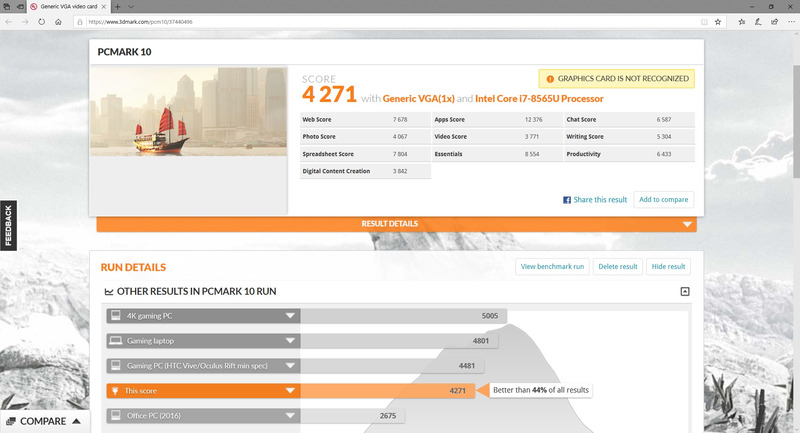
Task: Click the browser forward arrow
Action: pos(24,22)
